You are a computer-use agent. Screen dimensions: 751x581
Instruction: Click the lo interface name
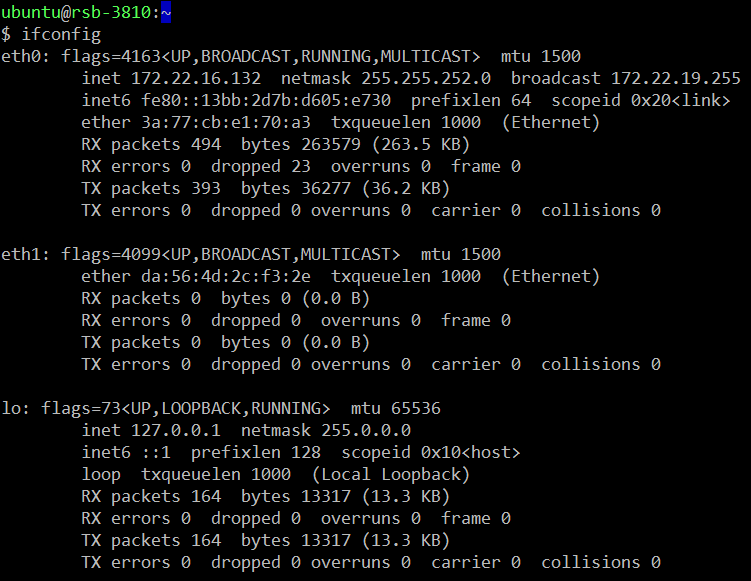(11, 408)
